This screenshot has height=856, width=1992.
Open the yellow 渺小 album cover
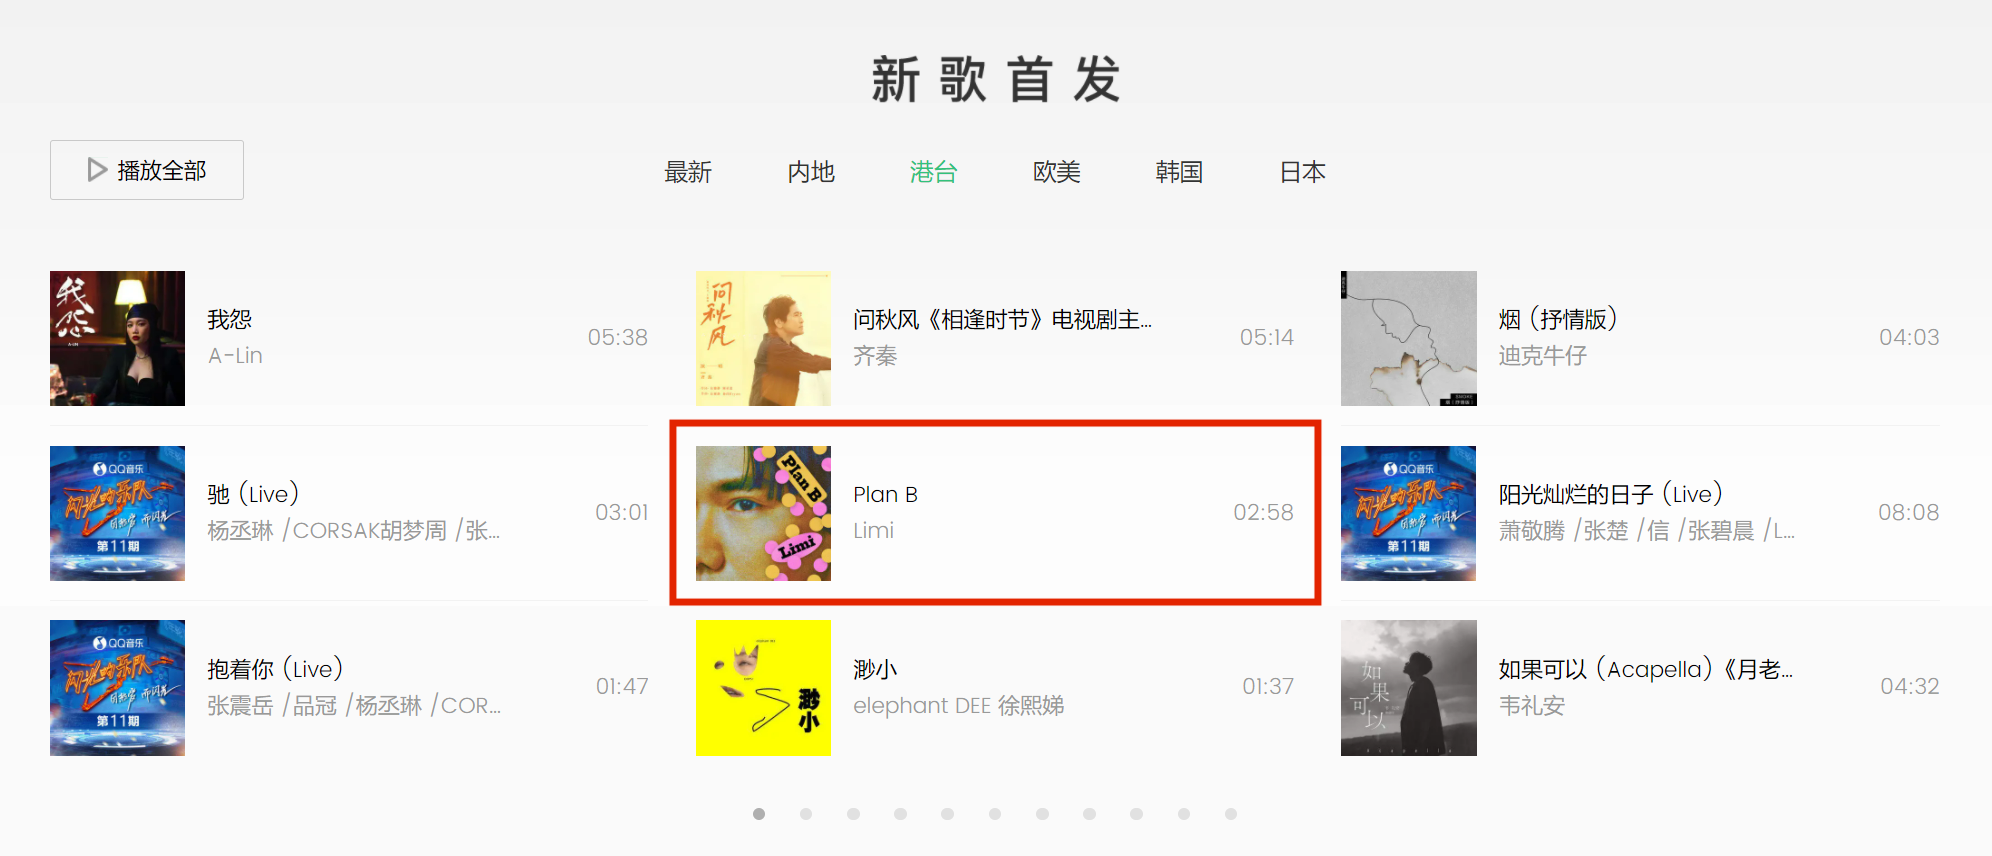(x=763, y=688)
